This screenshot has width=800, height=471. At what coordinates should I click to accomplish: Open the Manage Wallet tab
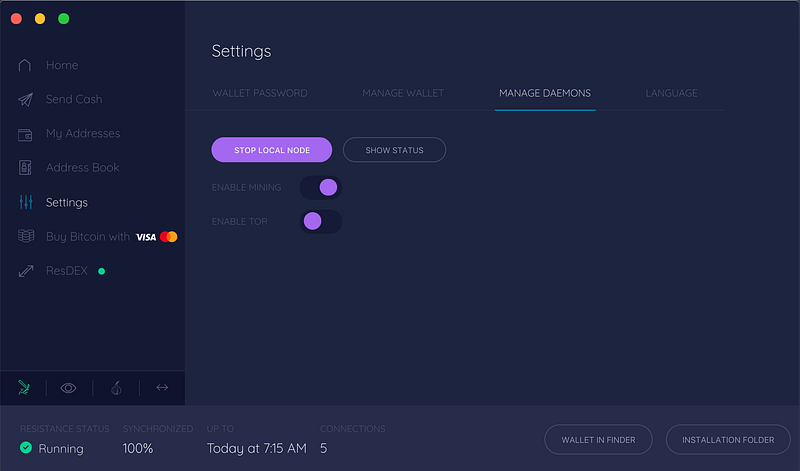coord(403,93)
